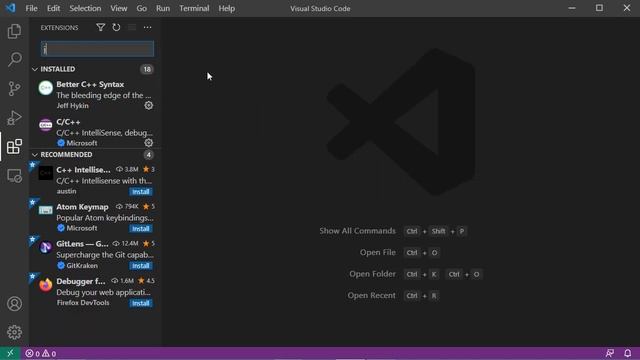Select the Atom Keymap extension icon
The height and width of the screenshot is (360, 640).
pos(45,210)
